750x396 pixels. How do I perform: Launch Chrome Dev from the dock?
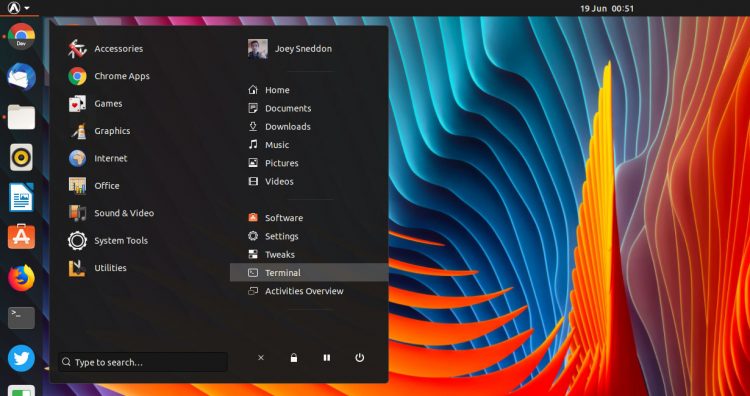[x=21, y=36]
